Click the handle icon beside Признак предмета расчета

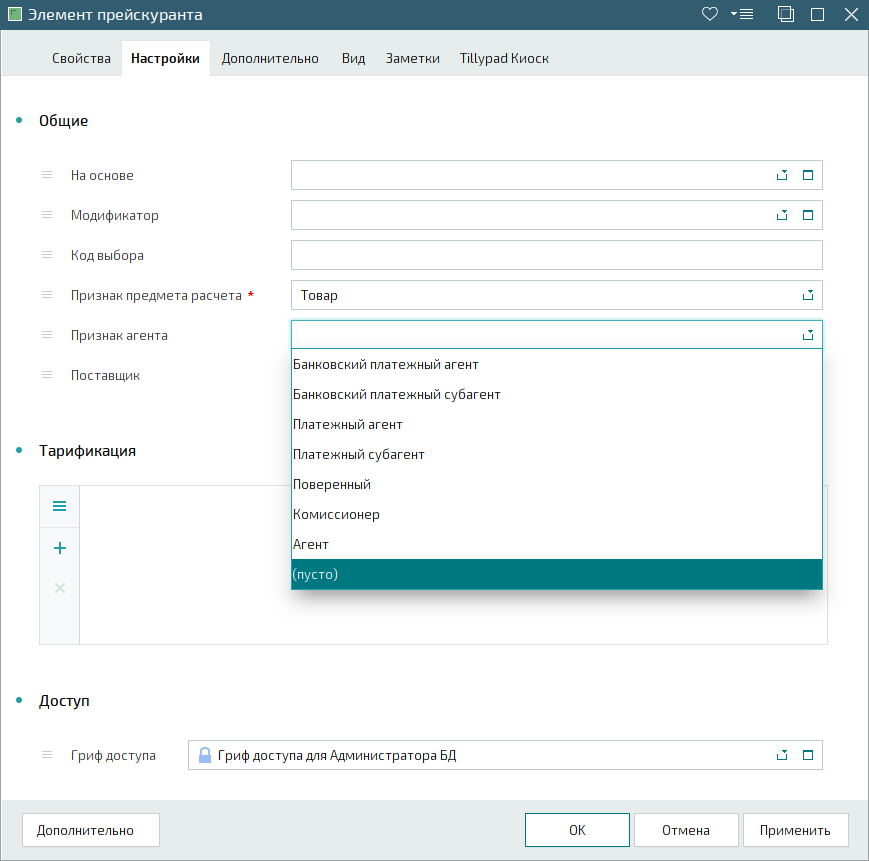pyautogui.click(x=47, y=295)
